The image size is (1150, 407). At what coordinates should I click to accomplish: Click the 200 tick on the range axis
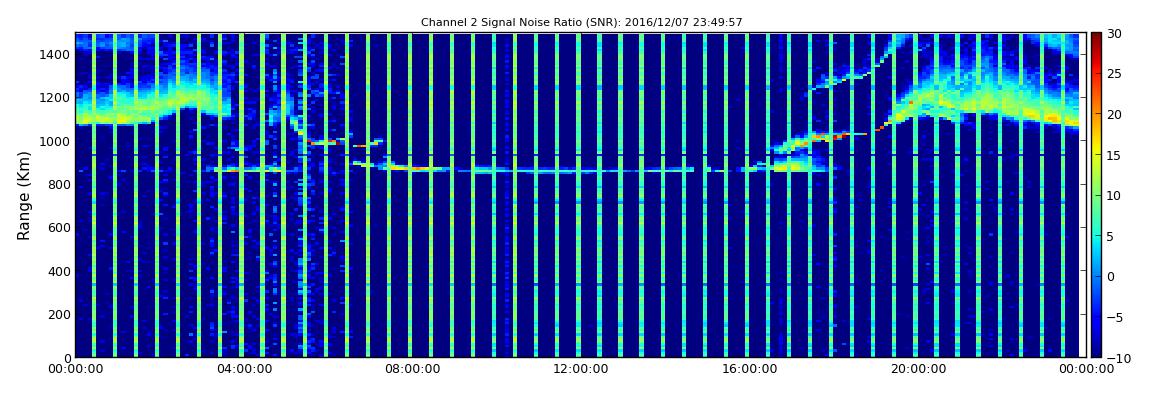point(59,315)
